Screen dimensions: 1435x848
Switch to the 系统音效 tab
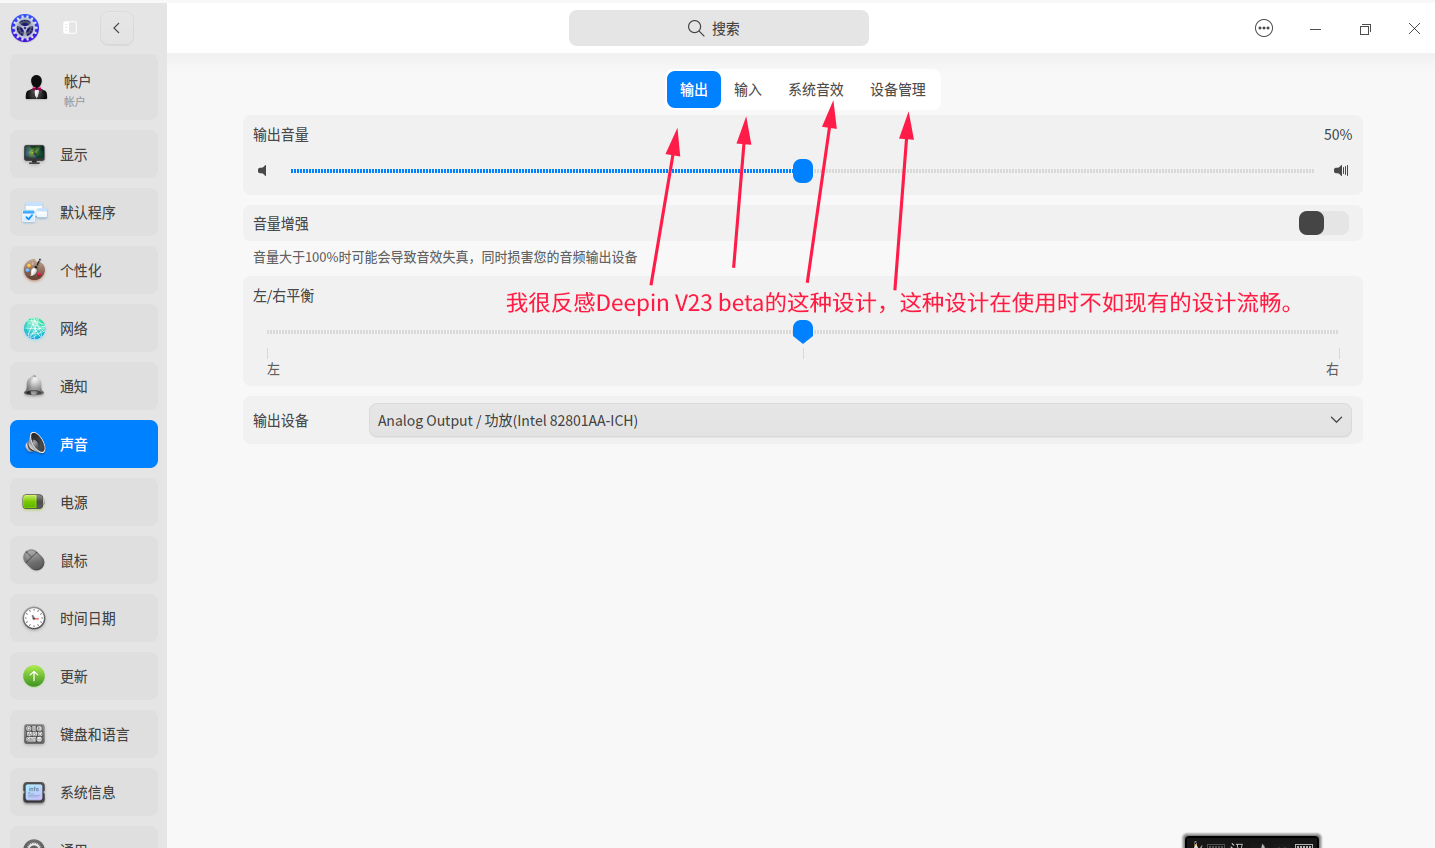[x=816, y=90]
